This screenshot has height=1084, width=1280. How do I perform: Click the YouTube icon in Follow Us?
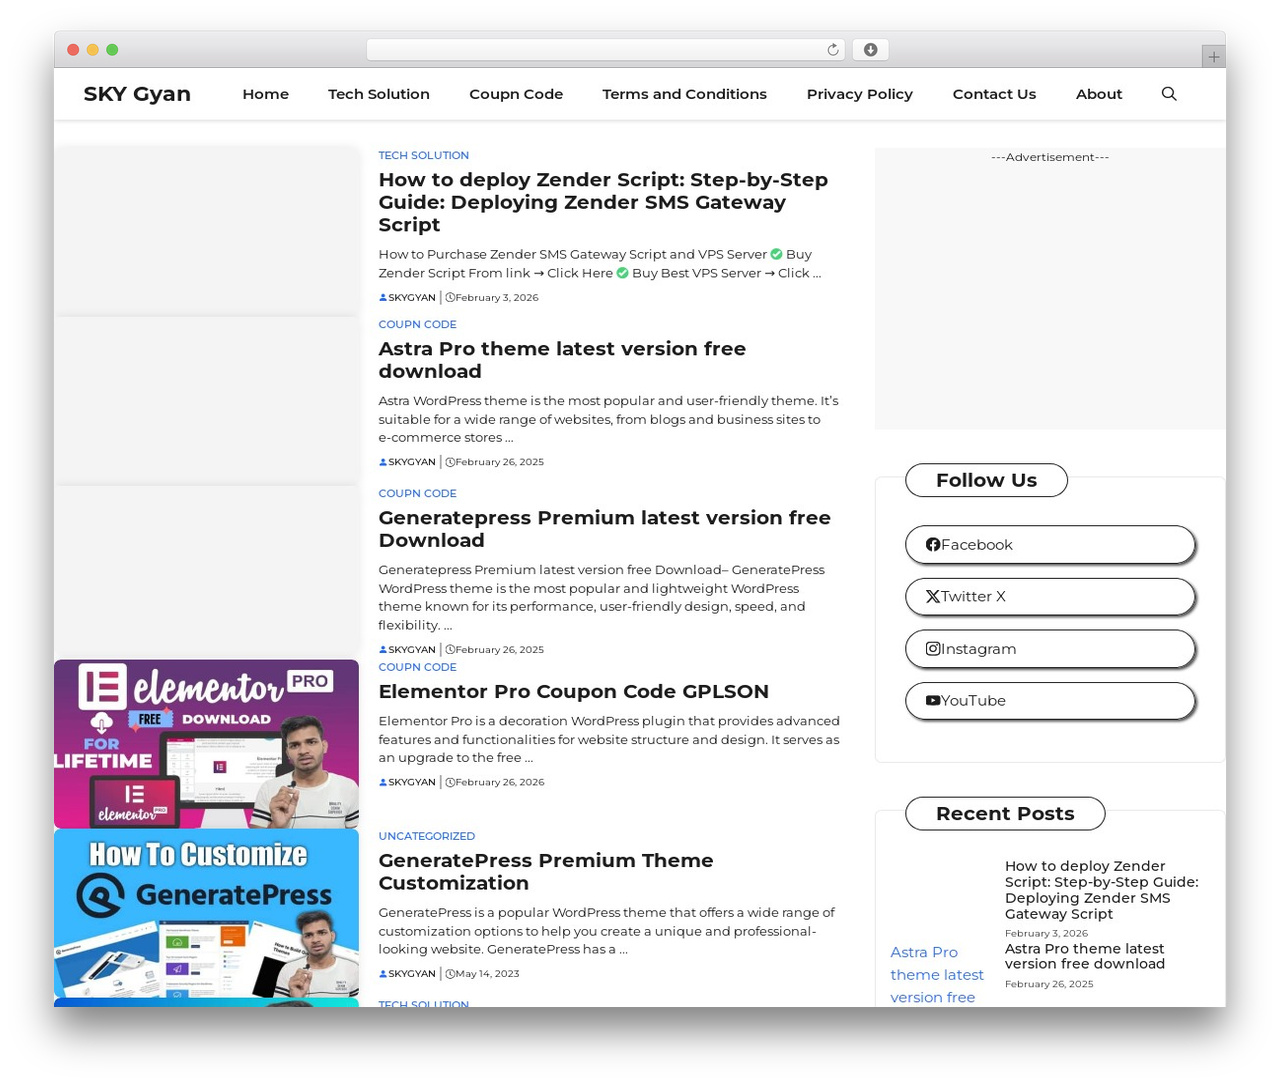pos(932,701)
